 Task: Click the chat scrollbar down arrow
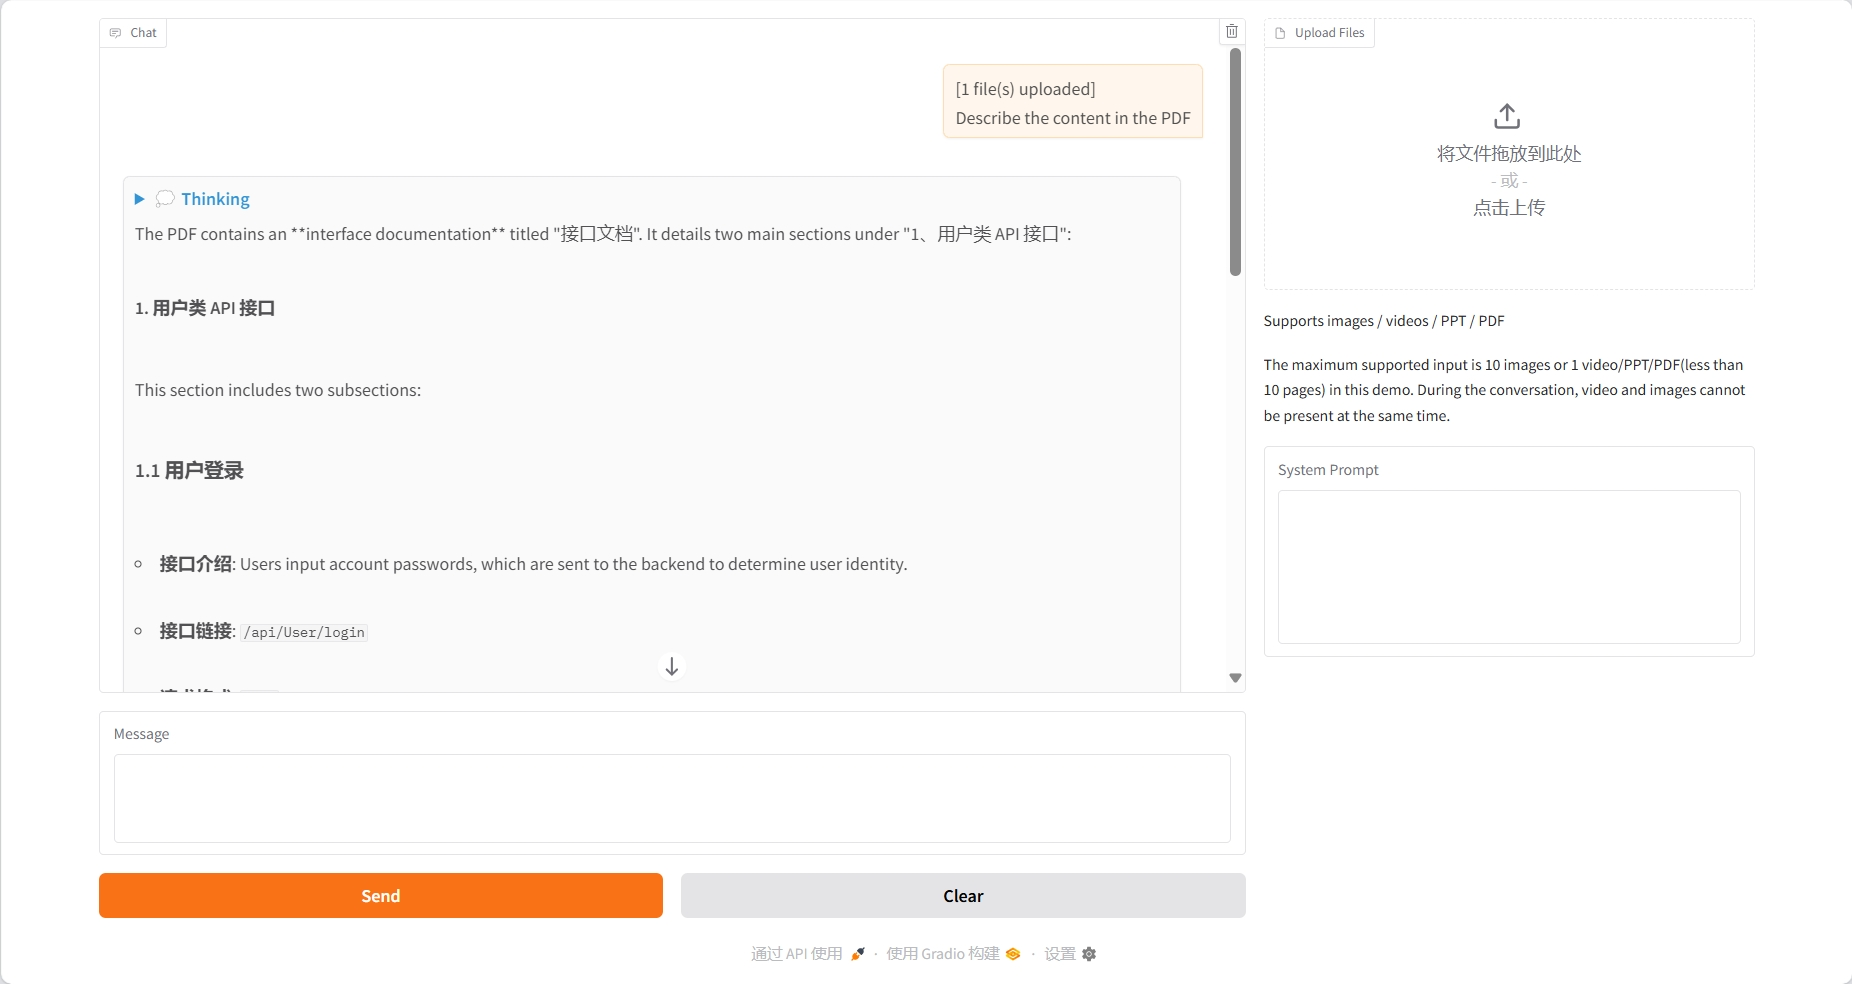pyautogui.click(x=1235, y=678)
